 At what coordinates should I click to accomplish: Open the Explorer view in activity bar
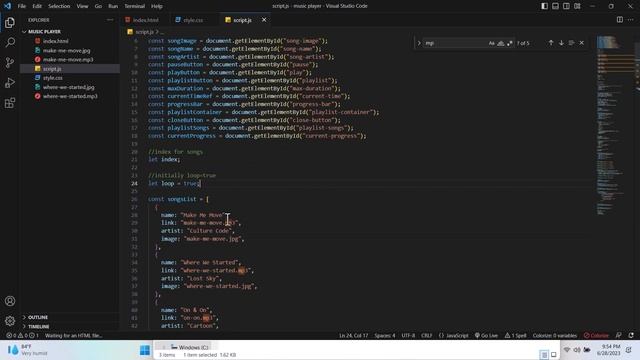10,23
